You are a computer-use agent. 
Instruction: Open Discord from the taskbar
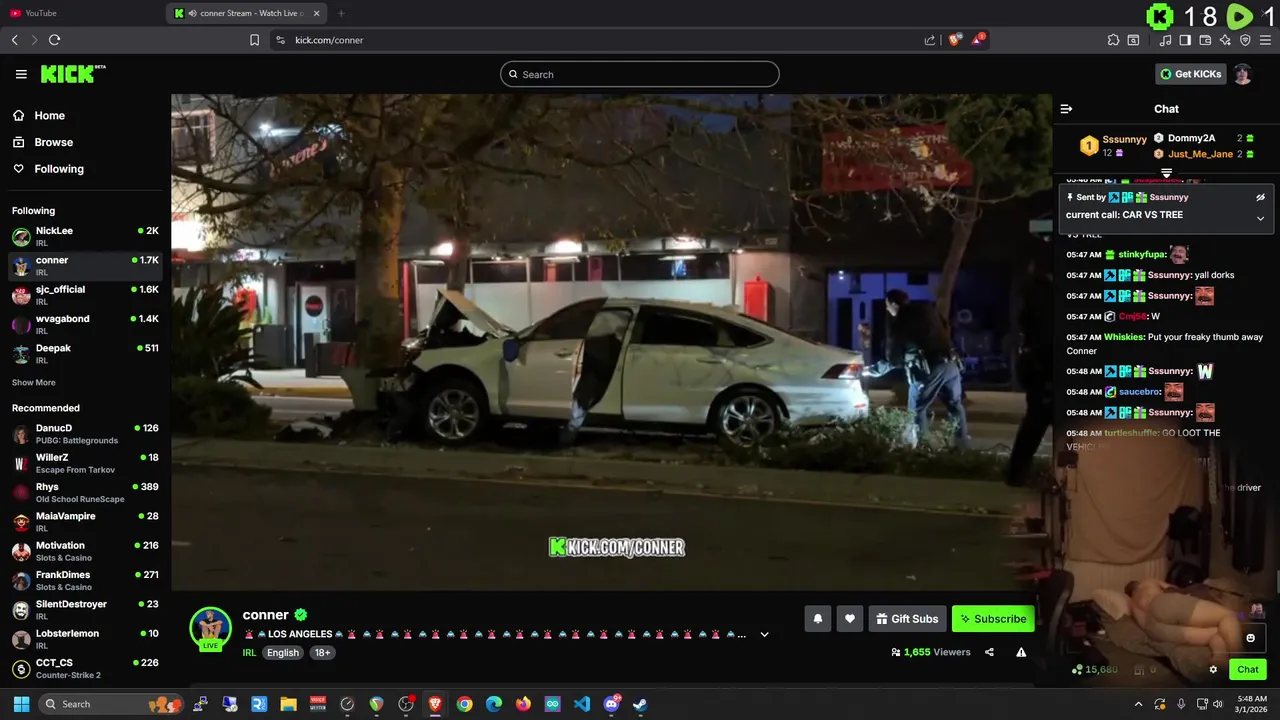[611, 704]
